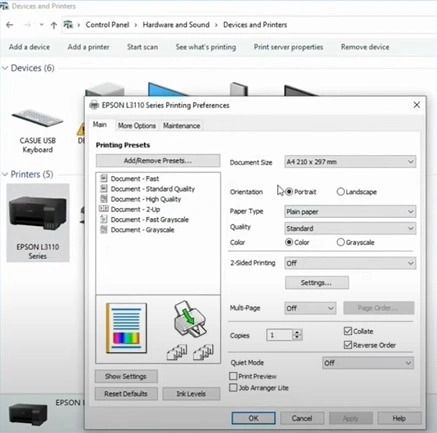
Task: Click the Help button
Action: tap(399, 418)
